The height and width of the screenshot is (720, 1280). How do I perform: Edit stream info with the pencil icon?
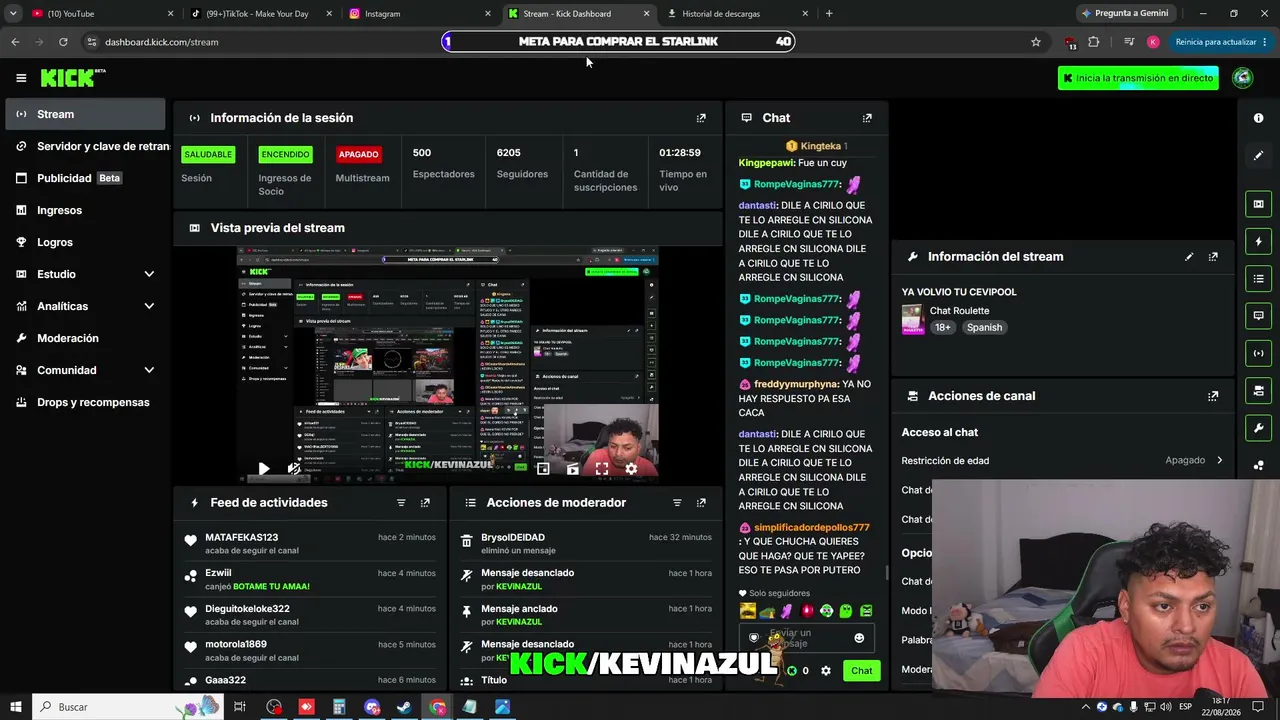point(1189,257)
